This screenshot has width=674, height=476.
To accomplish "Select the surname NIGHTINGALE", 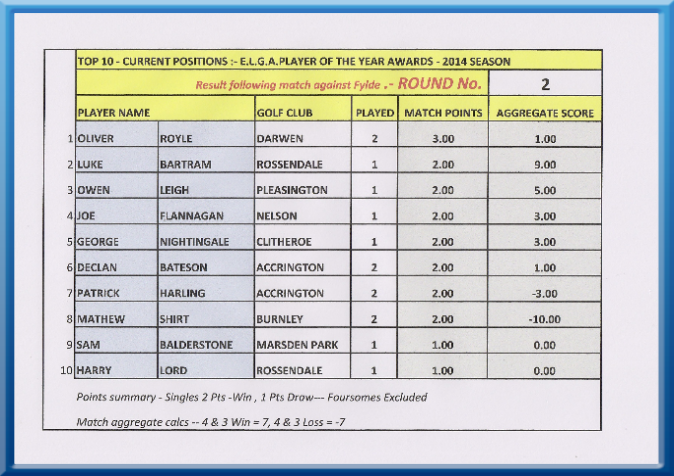I will point(194,242).
